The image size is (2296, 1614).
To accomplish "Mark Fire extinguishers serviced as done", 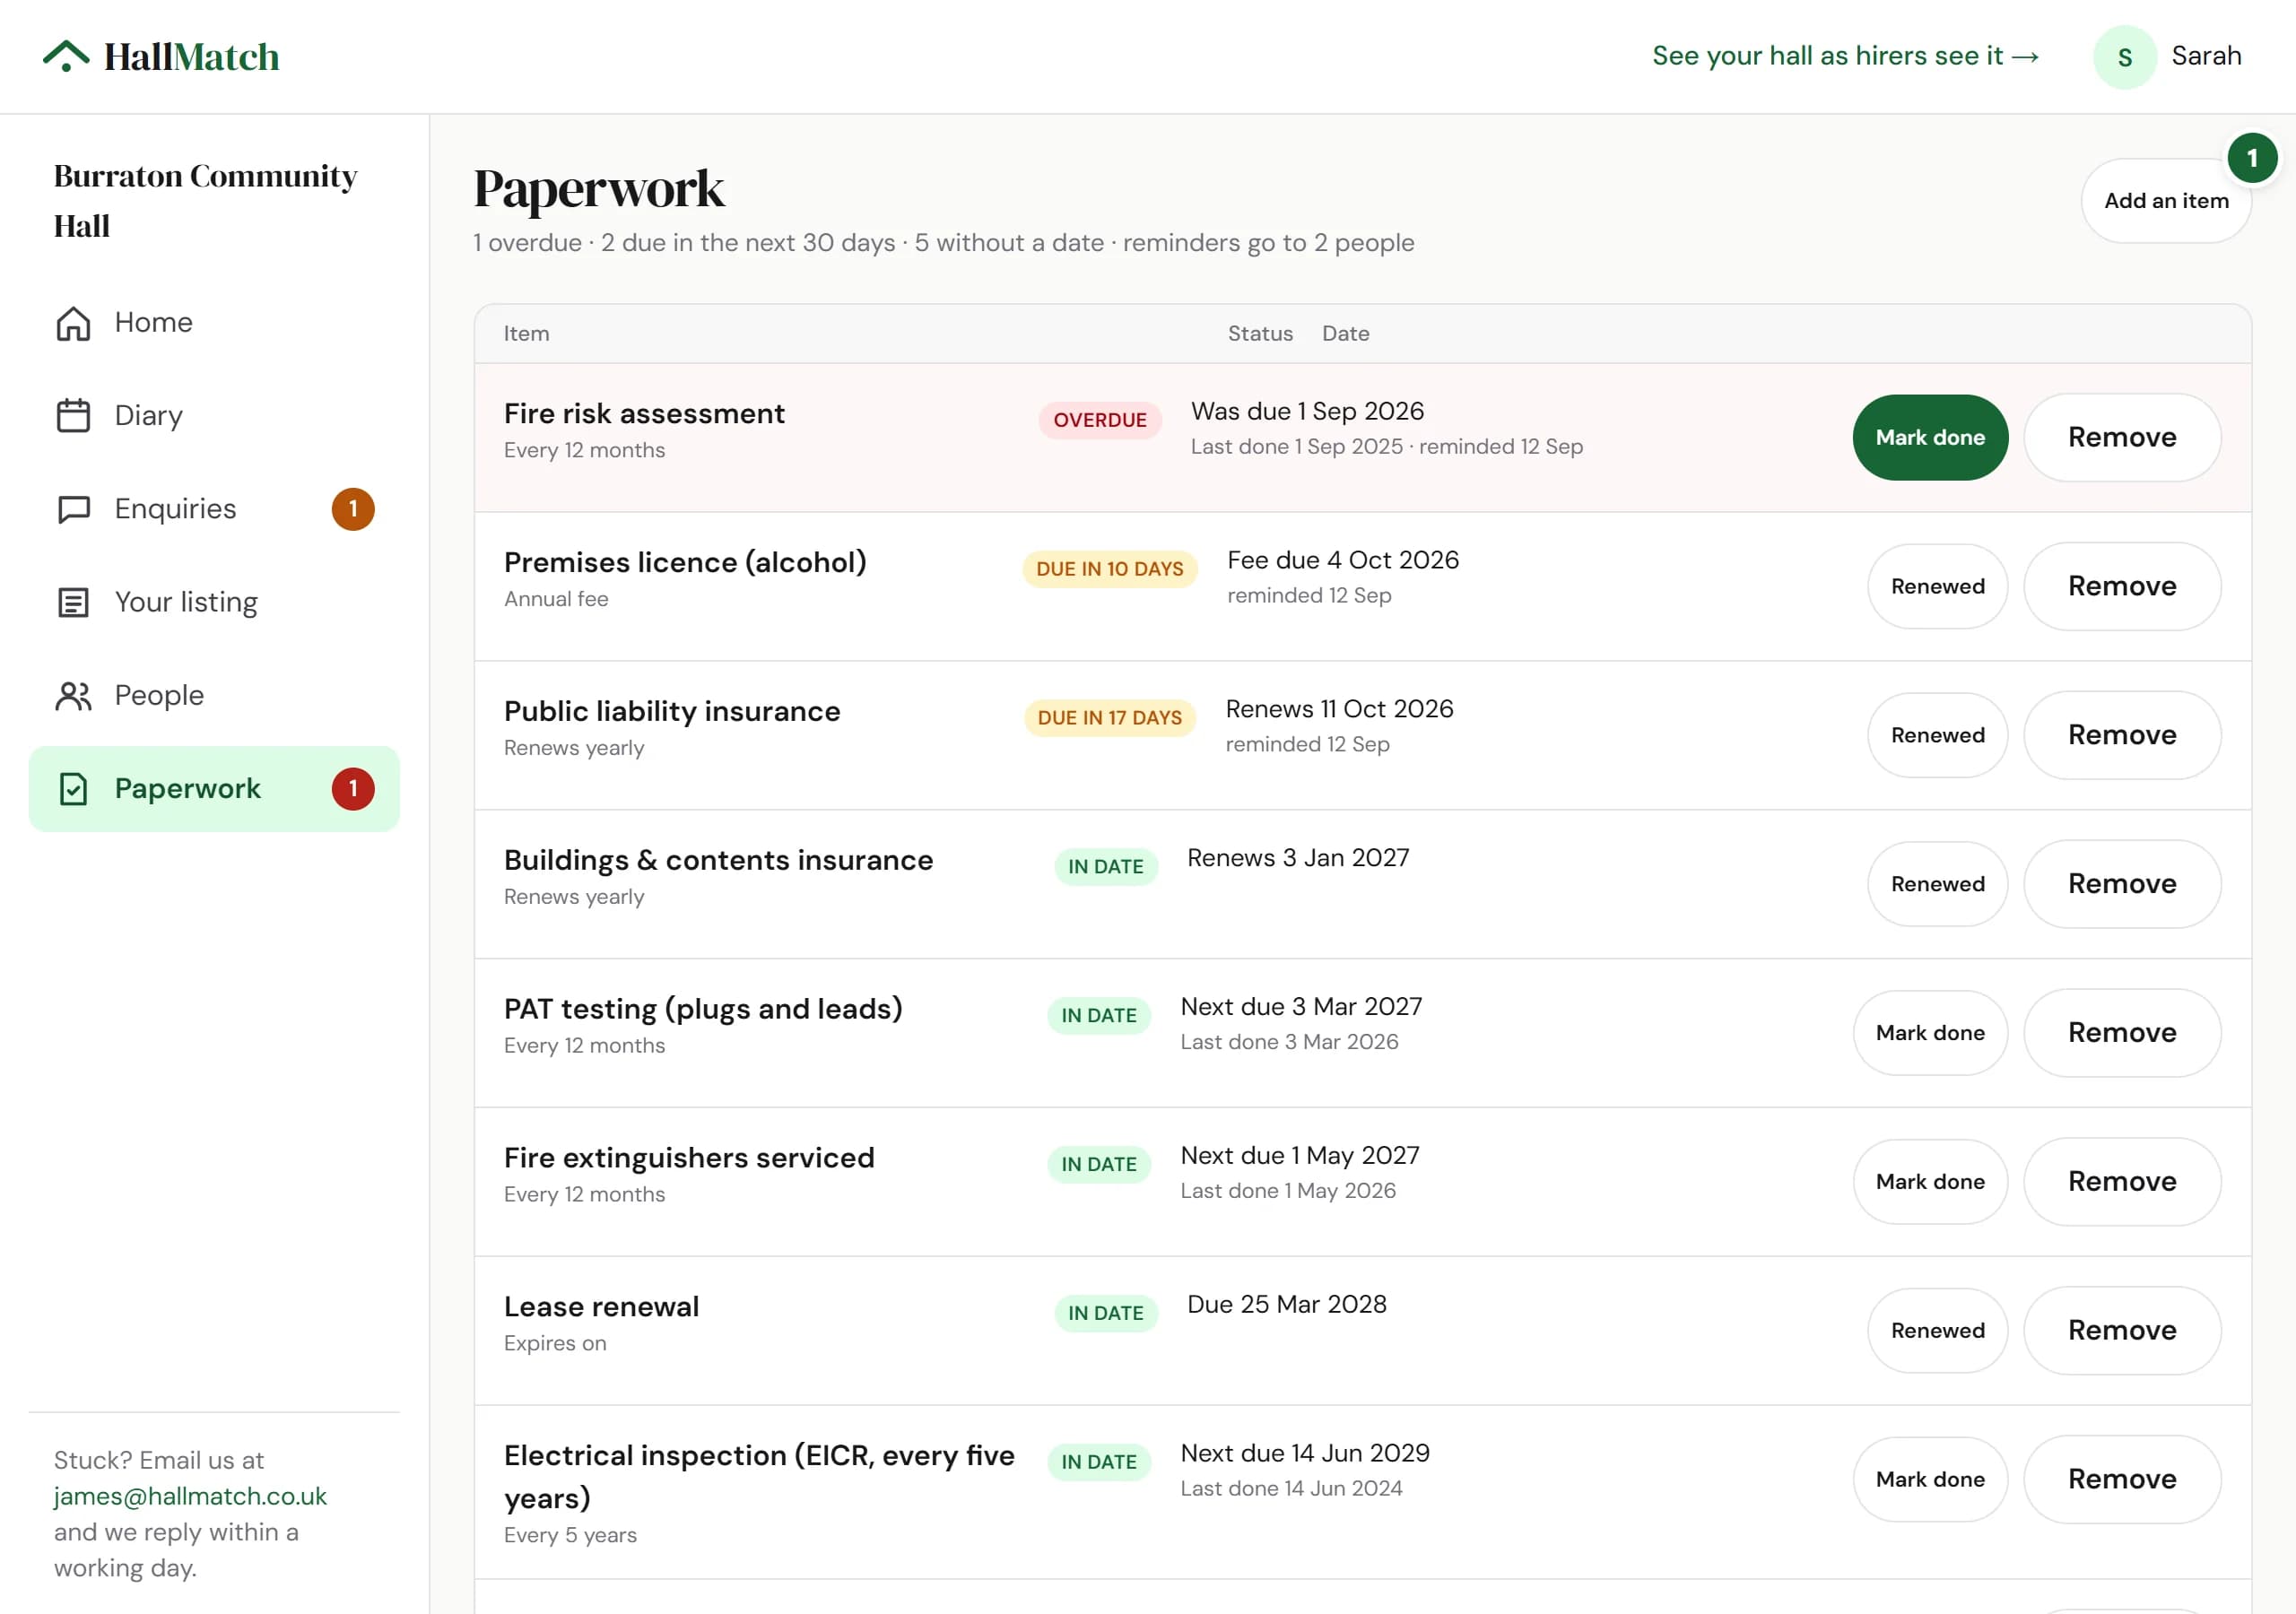I will [1930, 1183].
